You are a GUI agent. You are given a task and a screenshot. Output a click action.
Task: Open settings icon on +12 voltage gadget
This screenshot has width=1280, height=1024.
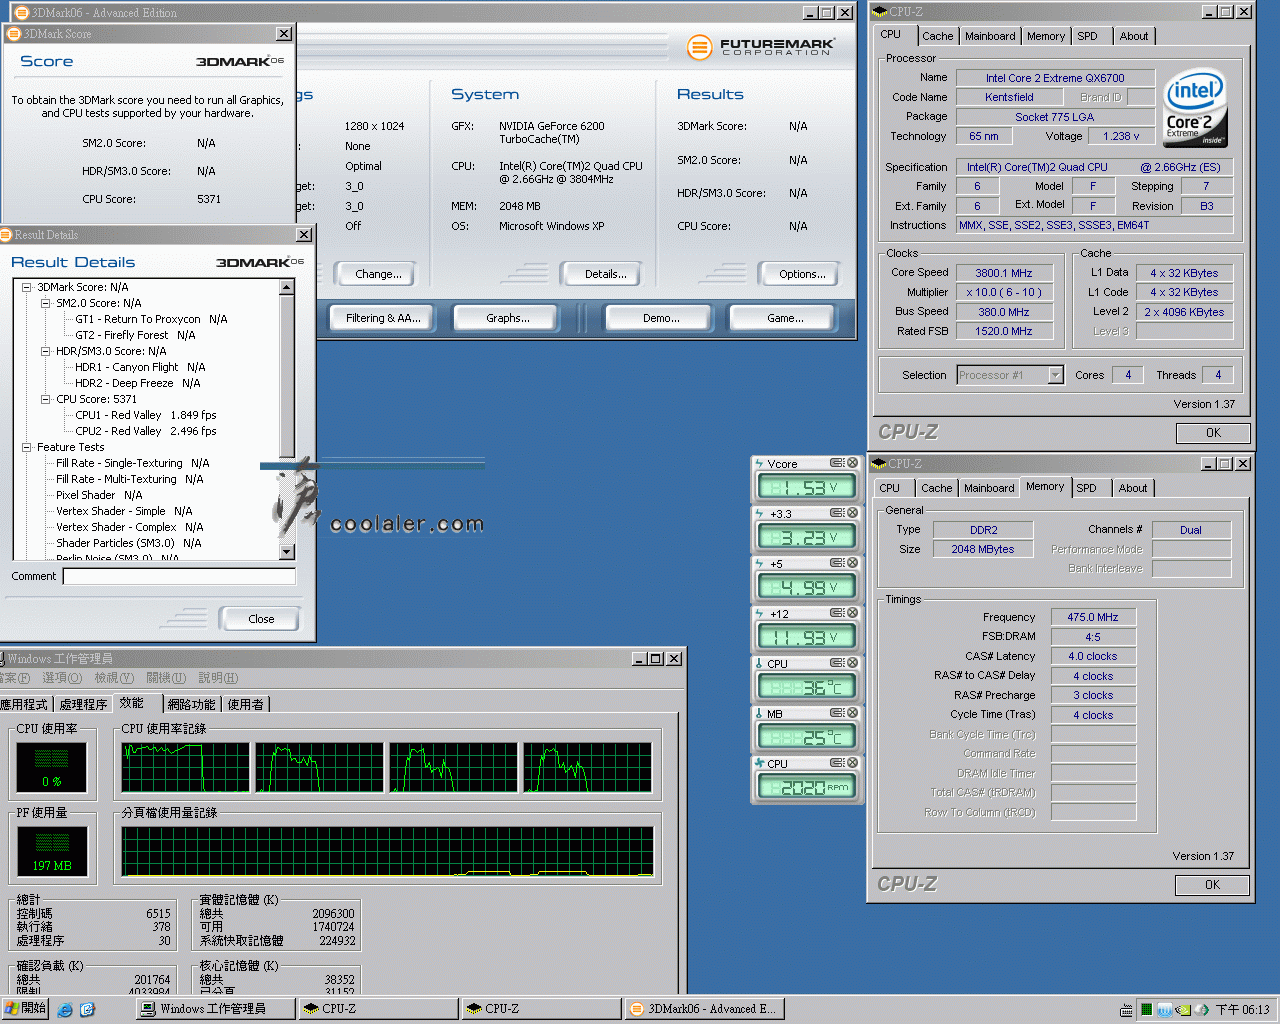tap(837, 613)
